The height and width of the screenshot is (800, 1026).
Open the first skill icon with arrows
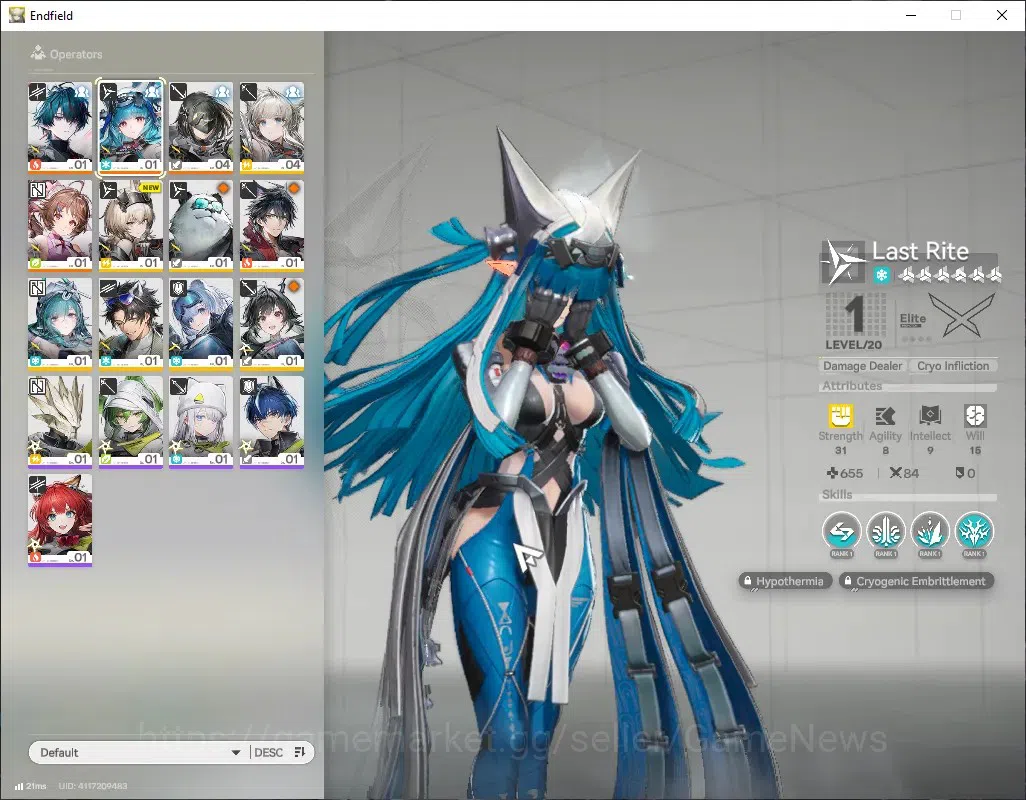click(x=841, y=531)
